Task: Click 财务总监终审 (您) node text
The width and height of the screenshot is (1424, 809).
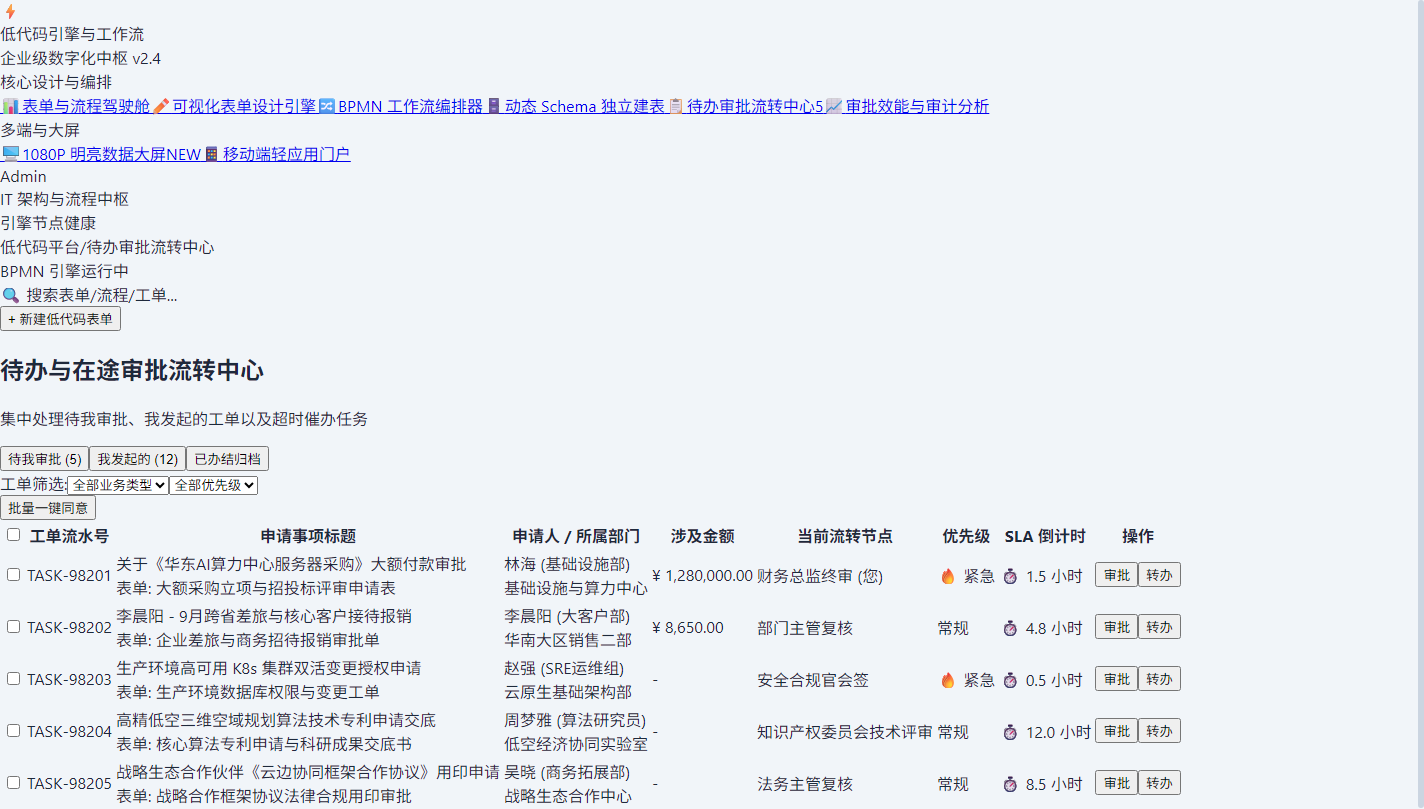Action: (x=820, y=576)
